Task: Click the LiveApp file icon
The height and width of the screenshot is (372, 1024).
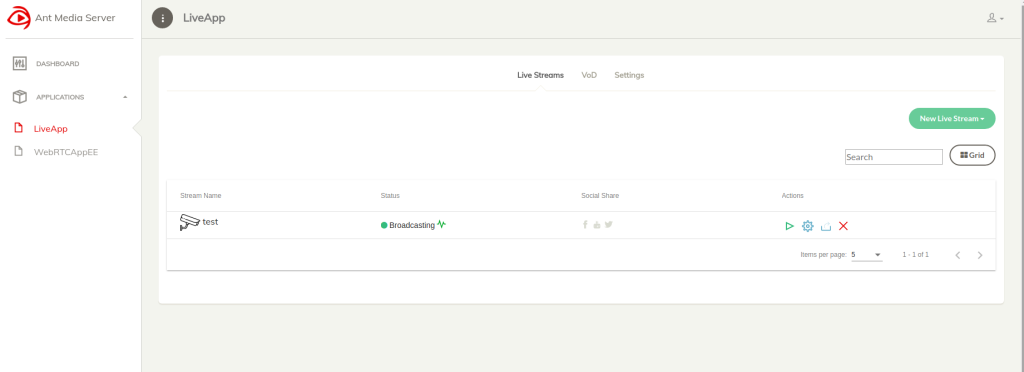Action: (18, 128)
